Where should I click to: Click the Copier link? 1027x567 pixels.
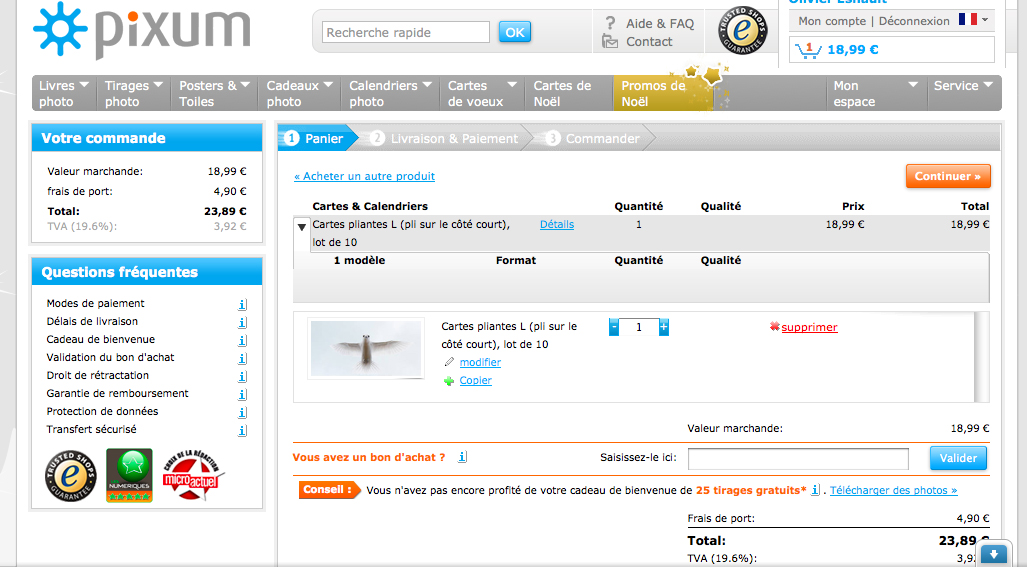click(476, 380)
